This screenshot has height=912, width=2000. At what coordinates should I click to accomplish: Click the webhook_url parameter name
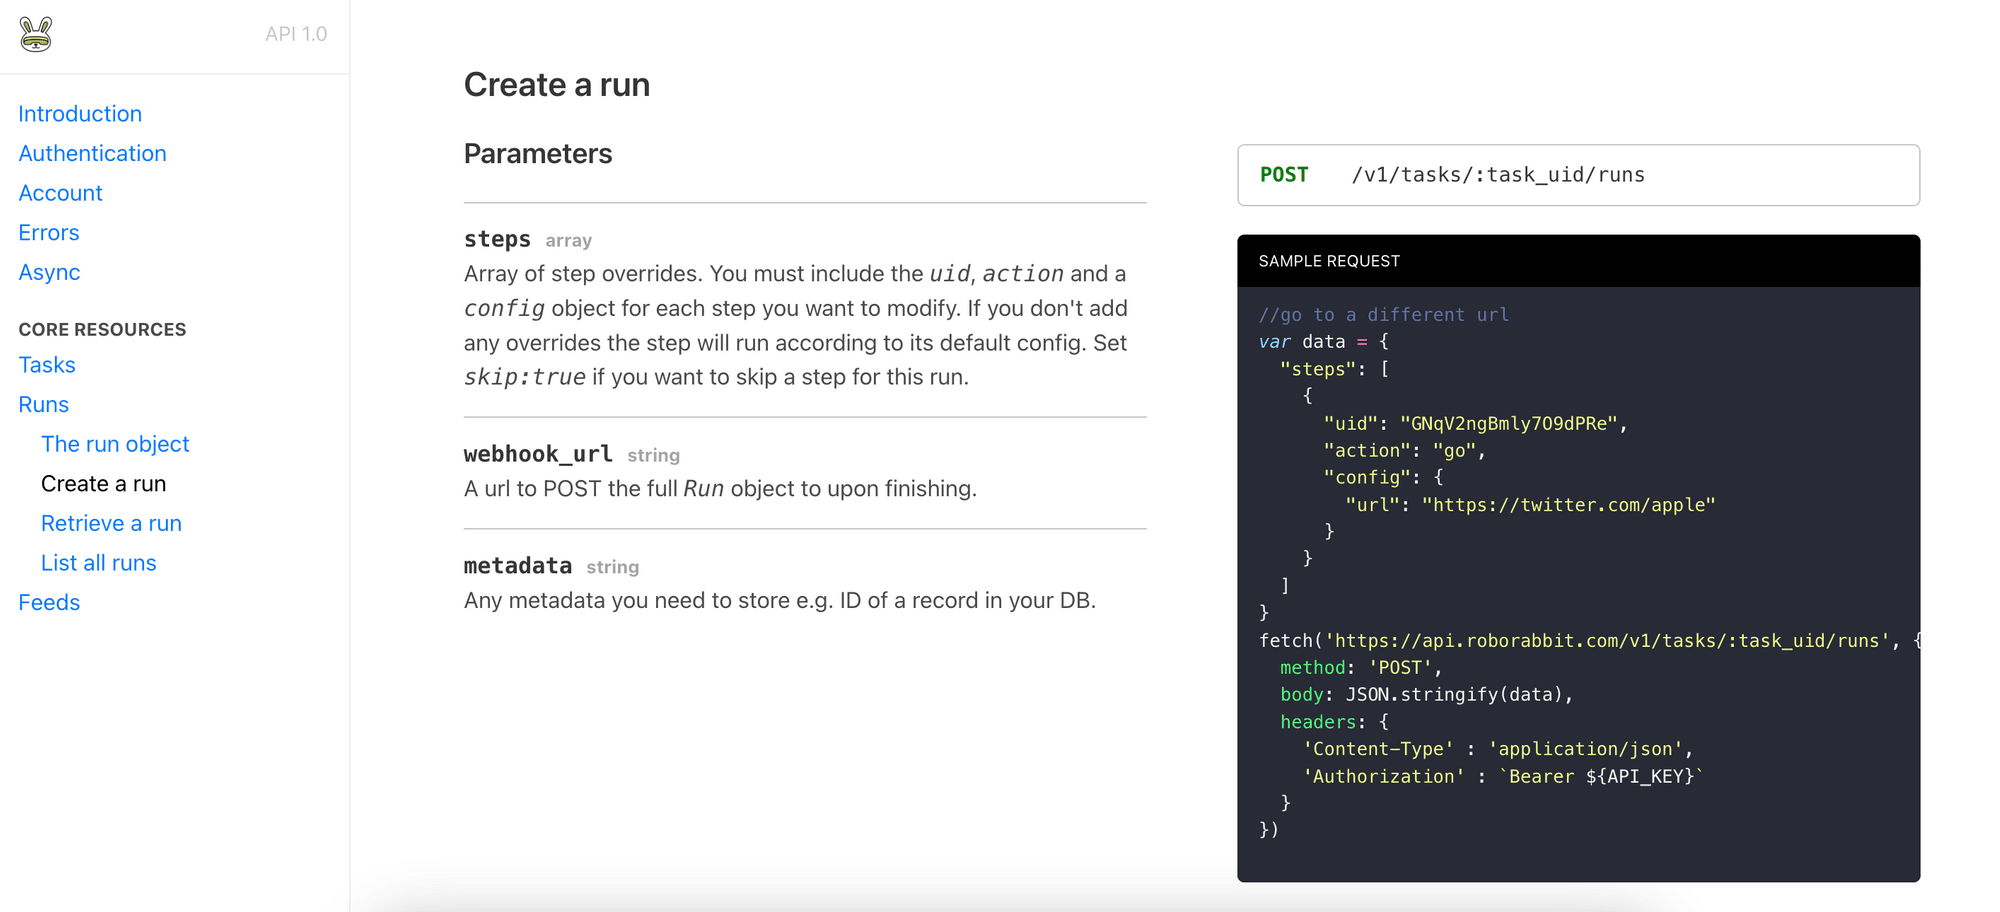[538, 454]
